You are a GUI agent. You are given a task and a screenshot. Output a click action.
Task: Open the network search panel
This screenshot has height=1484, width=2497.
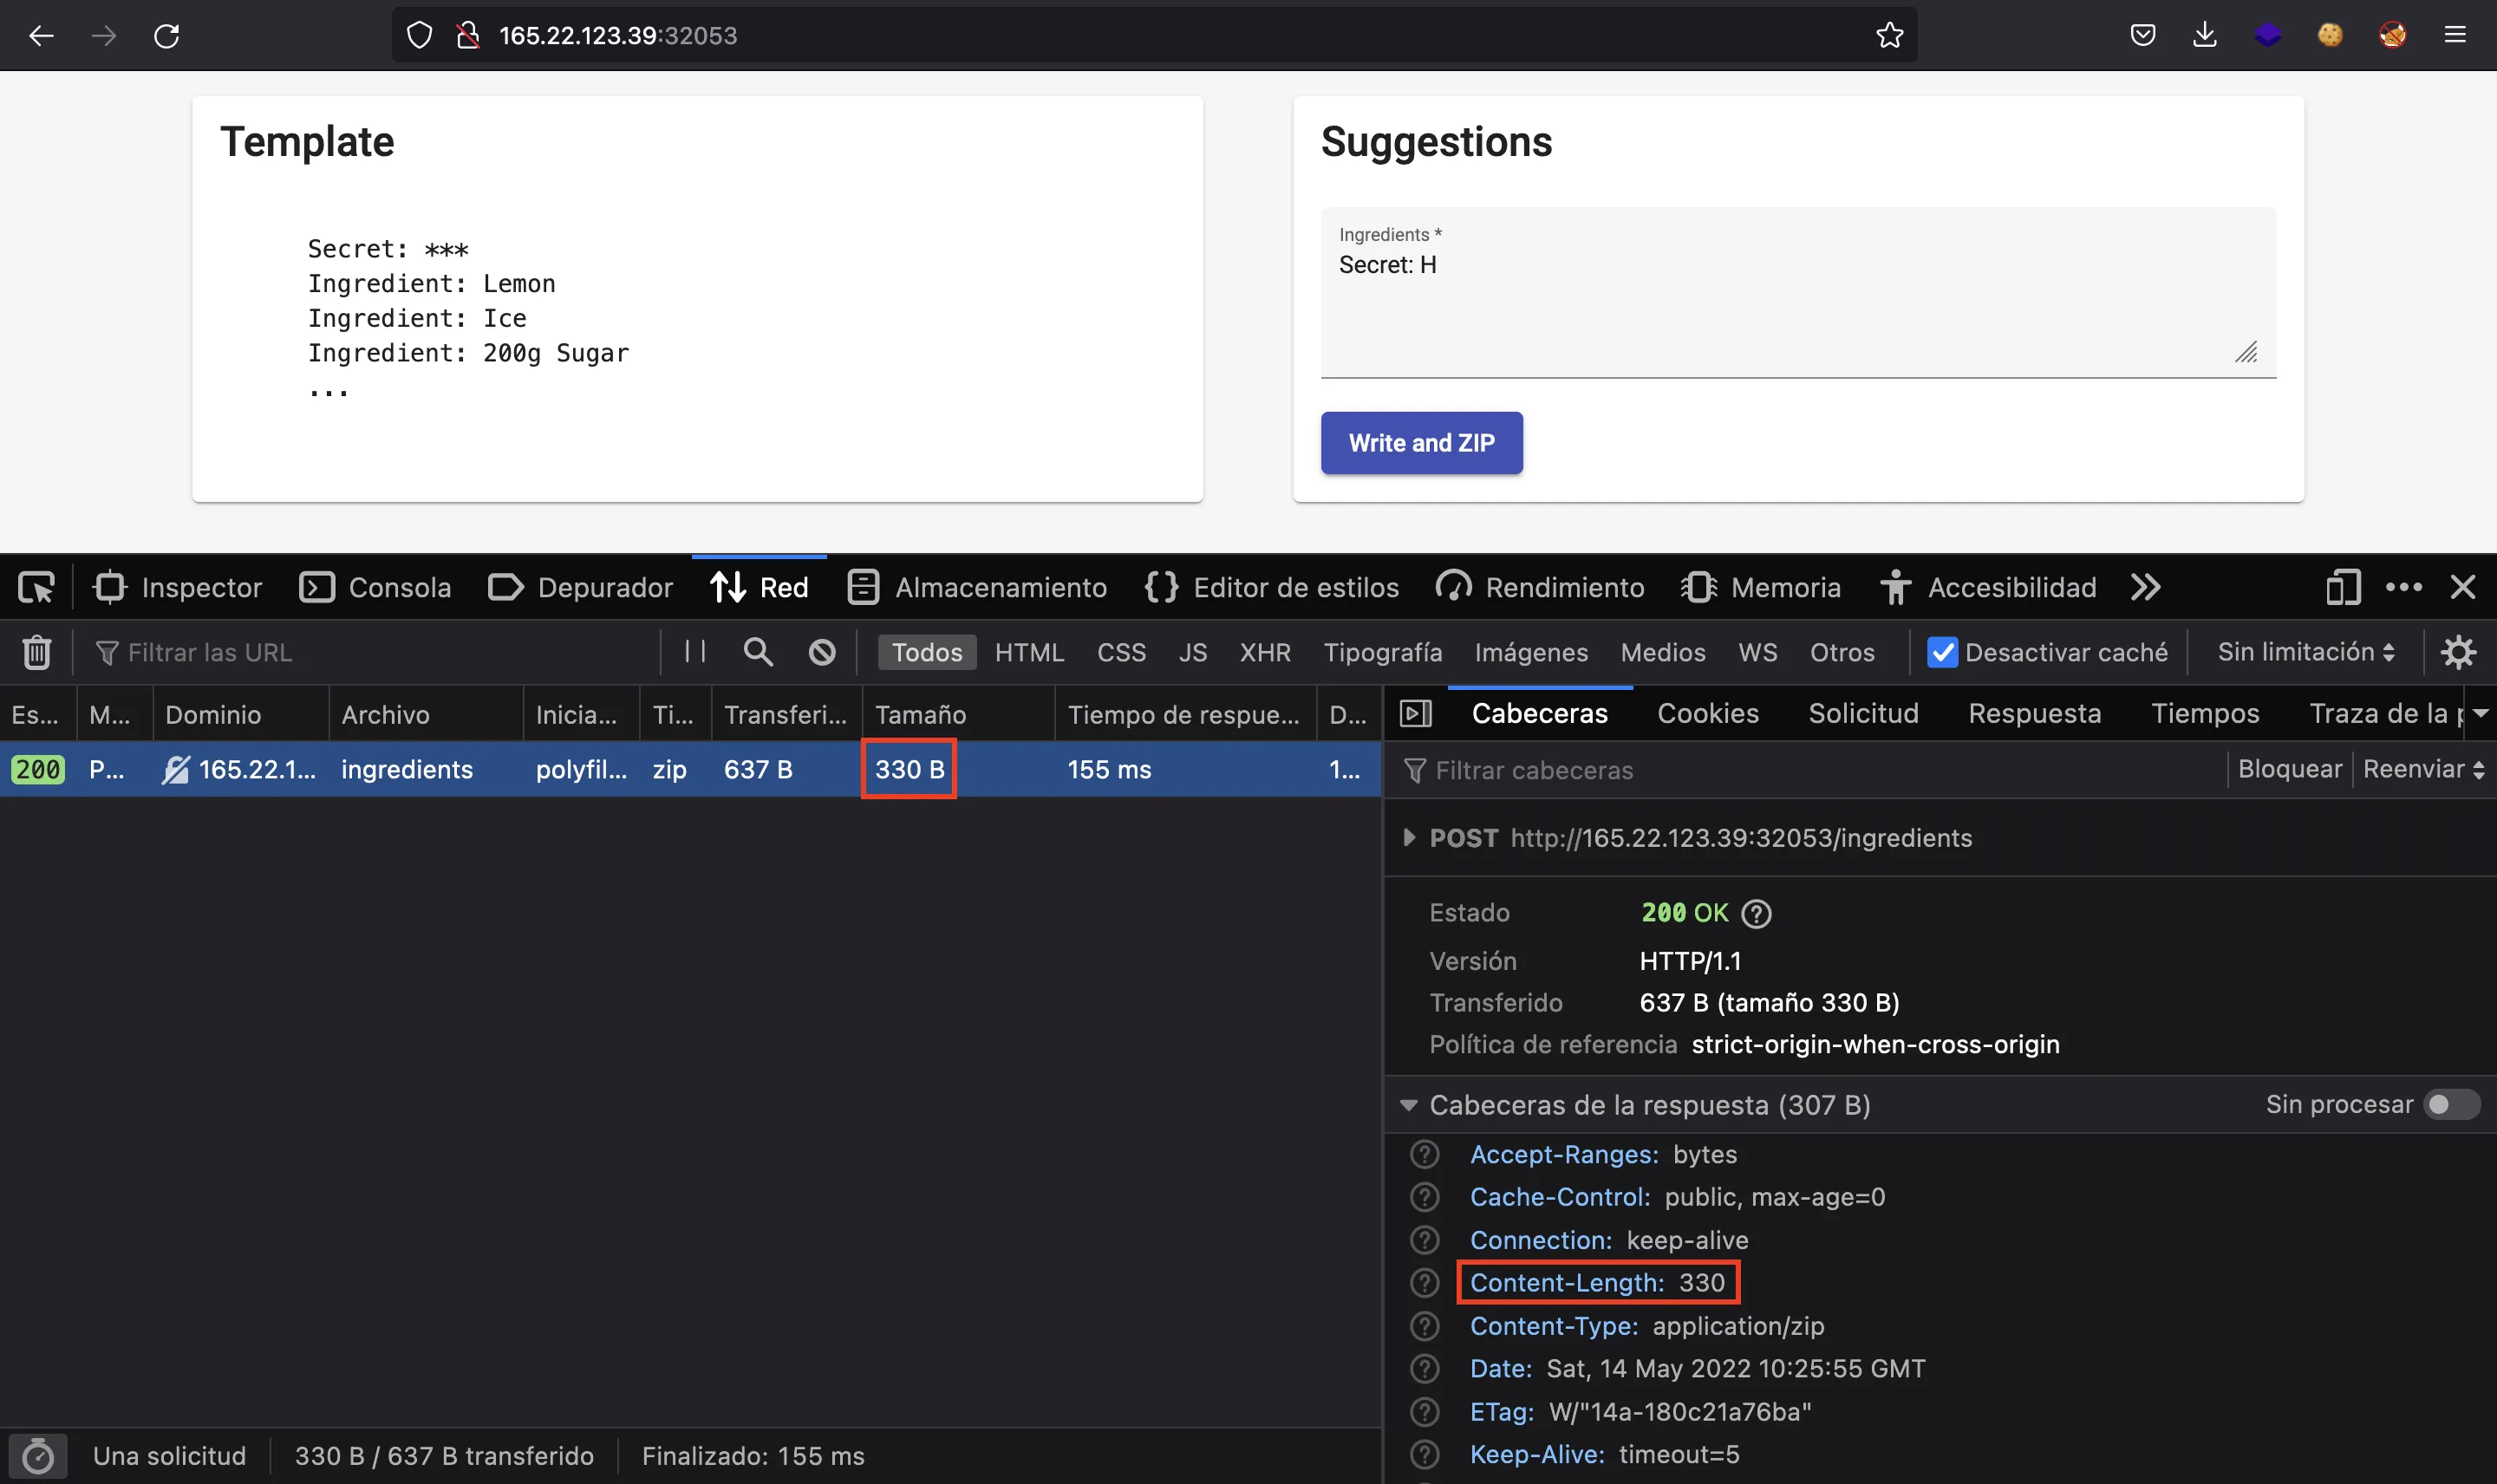coord(758,652)
